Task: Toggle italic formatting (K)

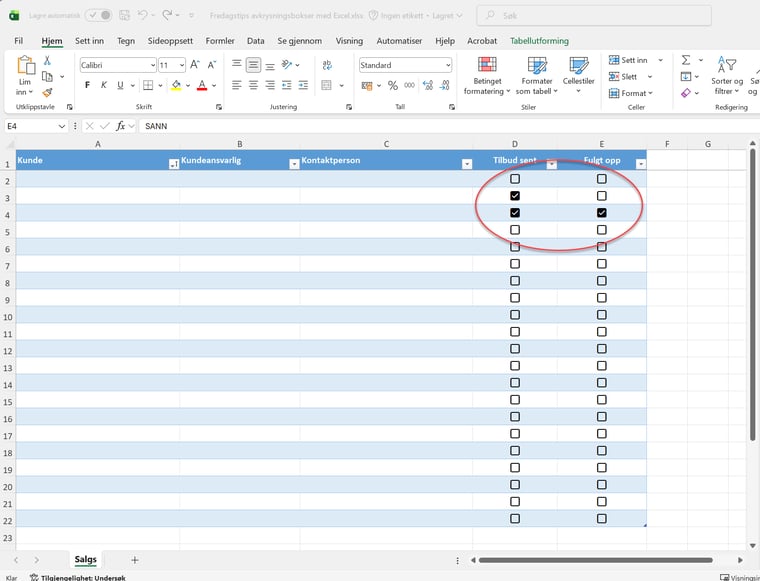Action: click(104, 85)
